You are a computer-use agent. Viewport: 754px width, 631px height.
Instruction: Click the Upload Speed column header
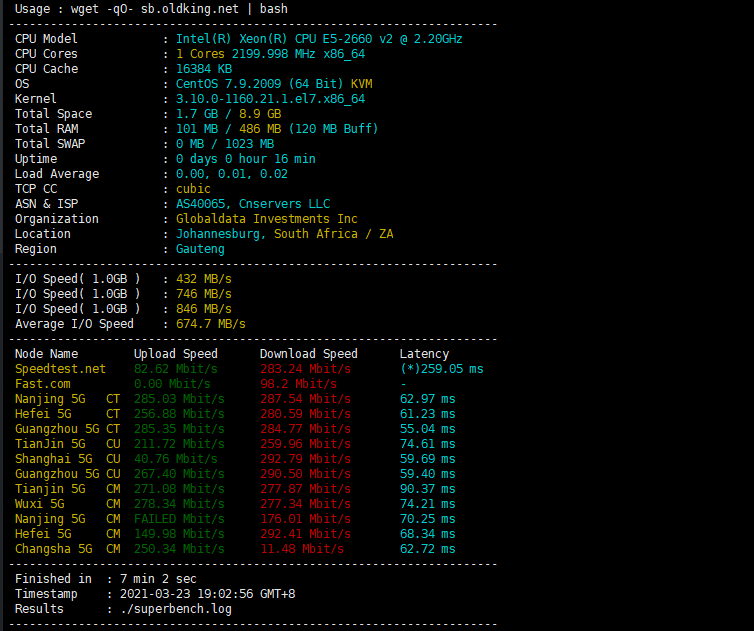pos(176,354)
